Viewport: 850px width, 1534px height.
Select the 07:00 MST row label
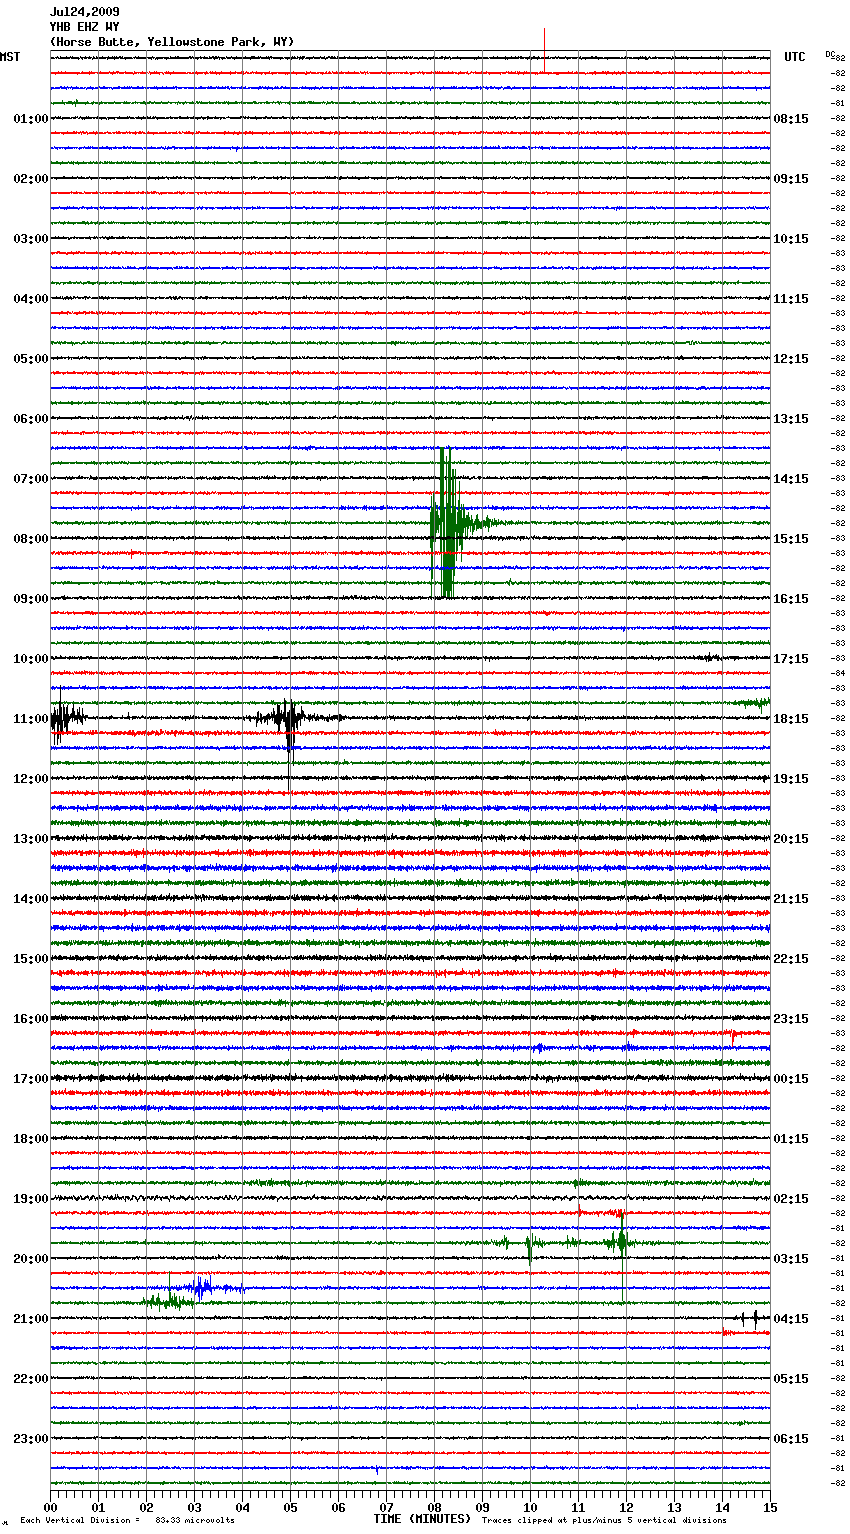coord(30,479)
